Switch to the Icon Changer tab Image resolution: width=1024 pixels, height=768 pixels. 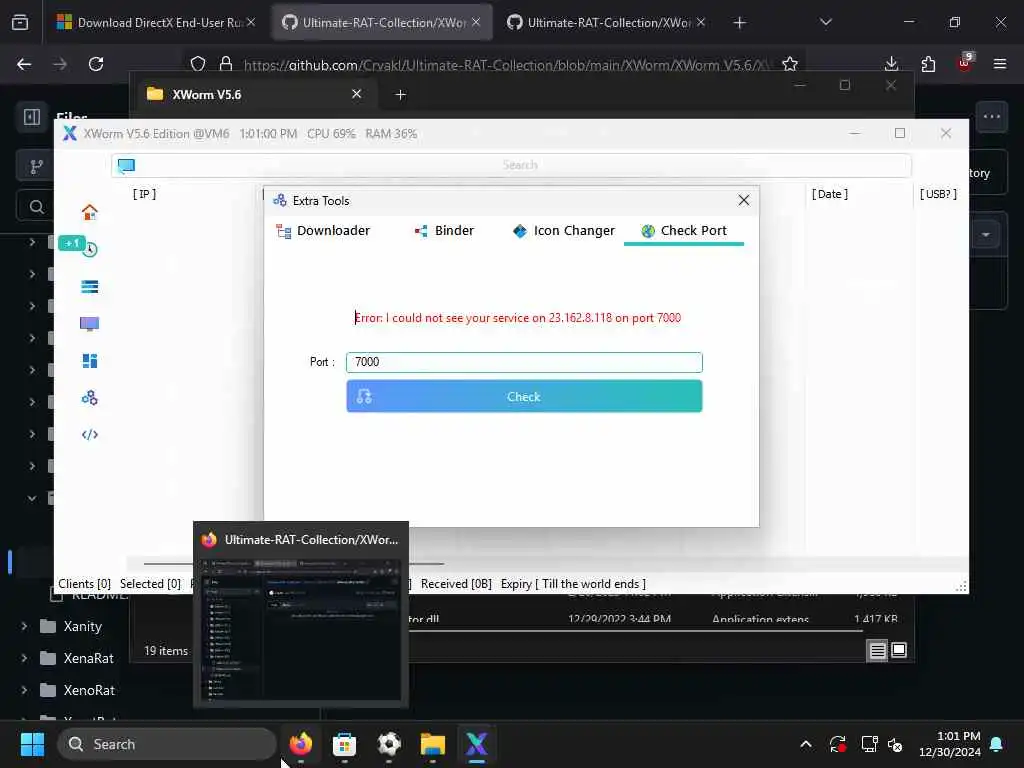(564, 231)
